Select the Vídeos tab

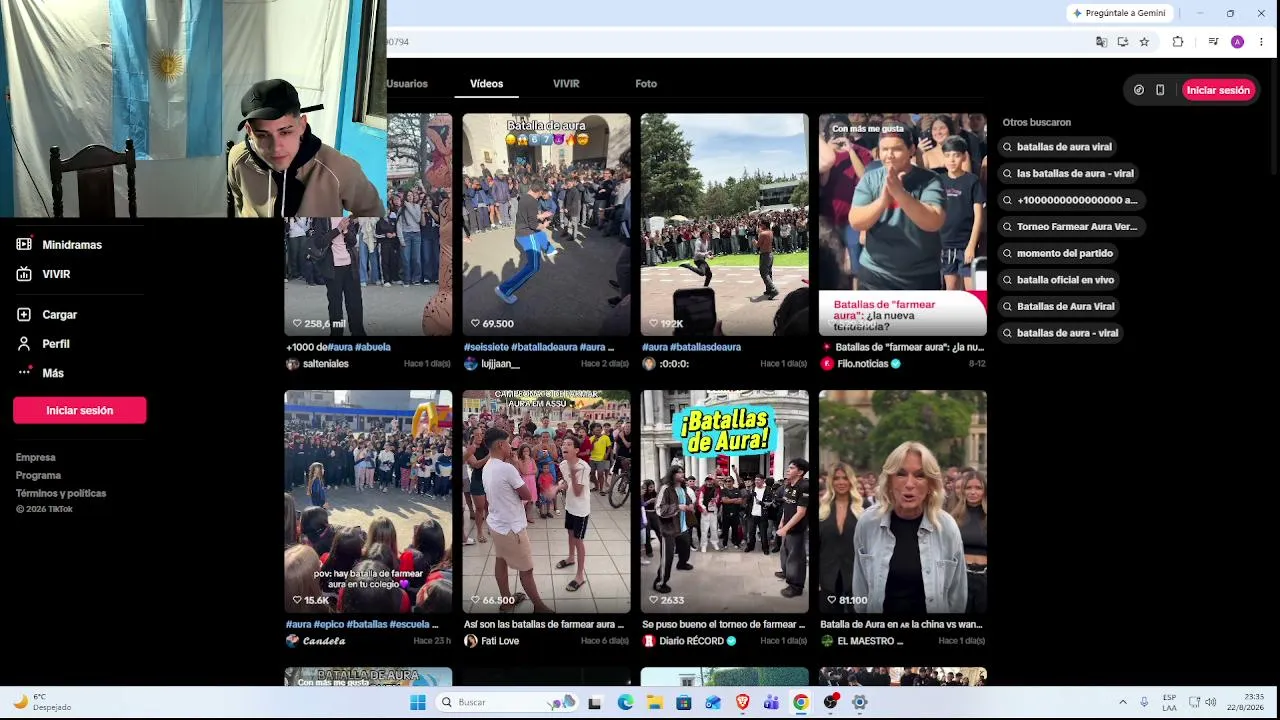487,84
